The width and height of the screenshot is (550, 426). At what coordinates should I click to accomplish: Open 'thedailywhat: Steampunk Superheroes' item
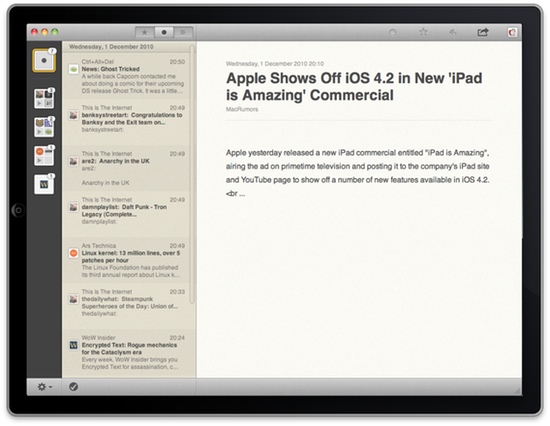(126, 306)
